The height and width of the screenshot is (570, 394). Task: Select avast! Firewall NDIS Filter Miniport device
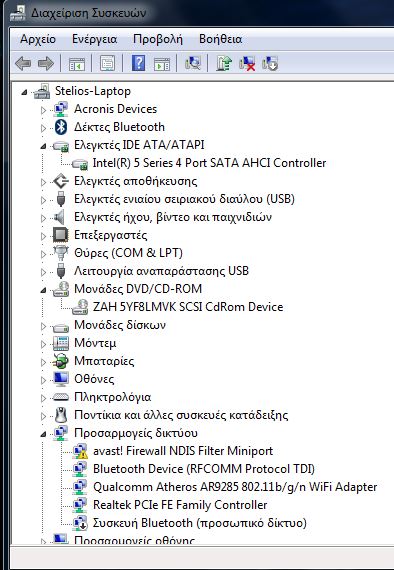tap(183, 451)
